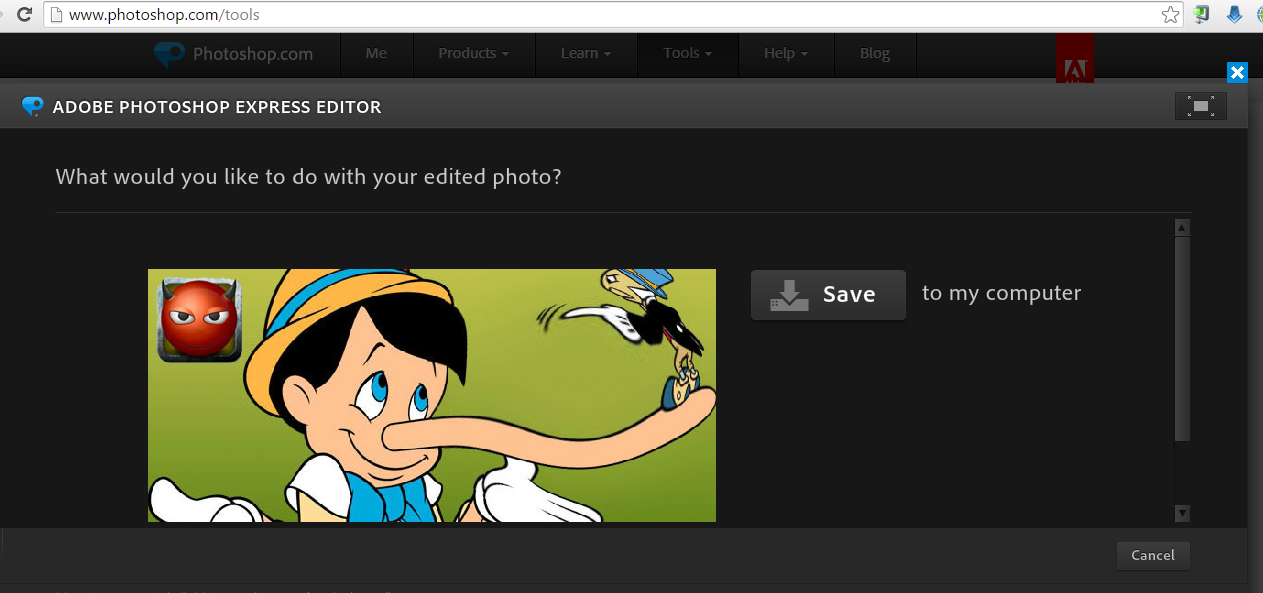1263x593 pixels.
Task: Open the Me menu item
Action: [x=376, y=54]
